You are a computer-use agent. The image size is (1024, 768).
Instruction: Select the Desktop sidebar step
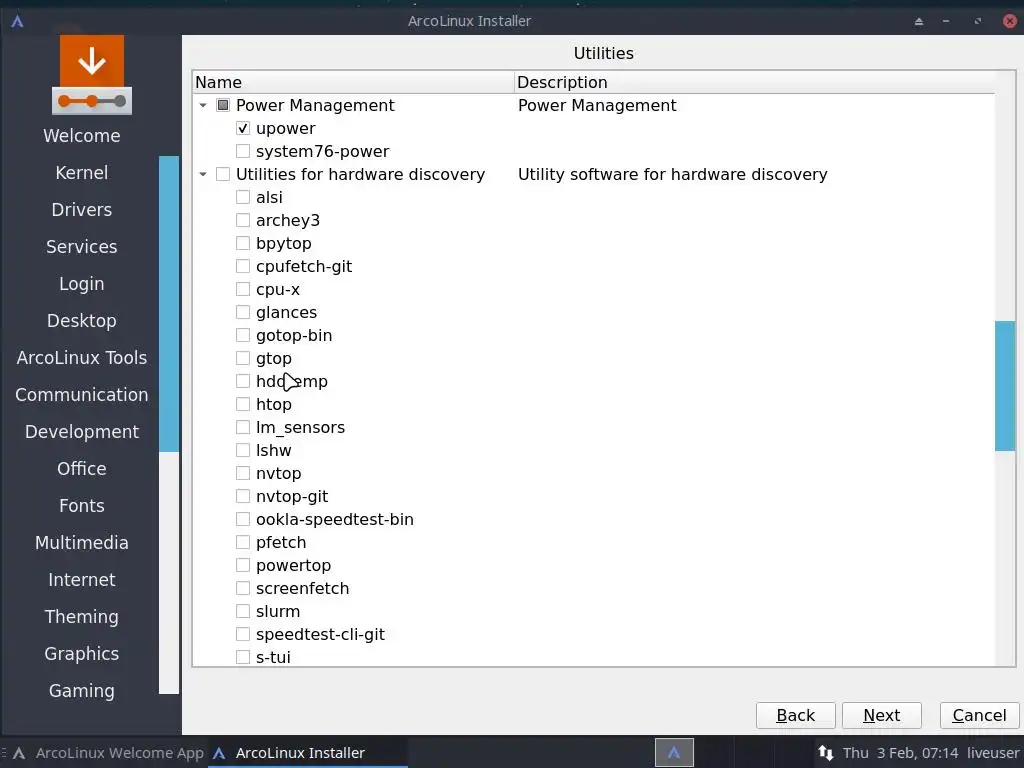[82, 321]
